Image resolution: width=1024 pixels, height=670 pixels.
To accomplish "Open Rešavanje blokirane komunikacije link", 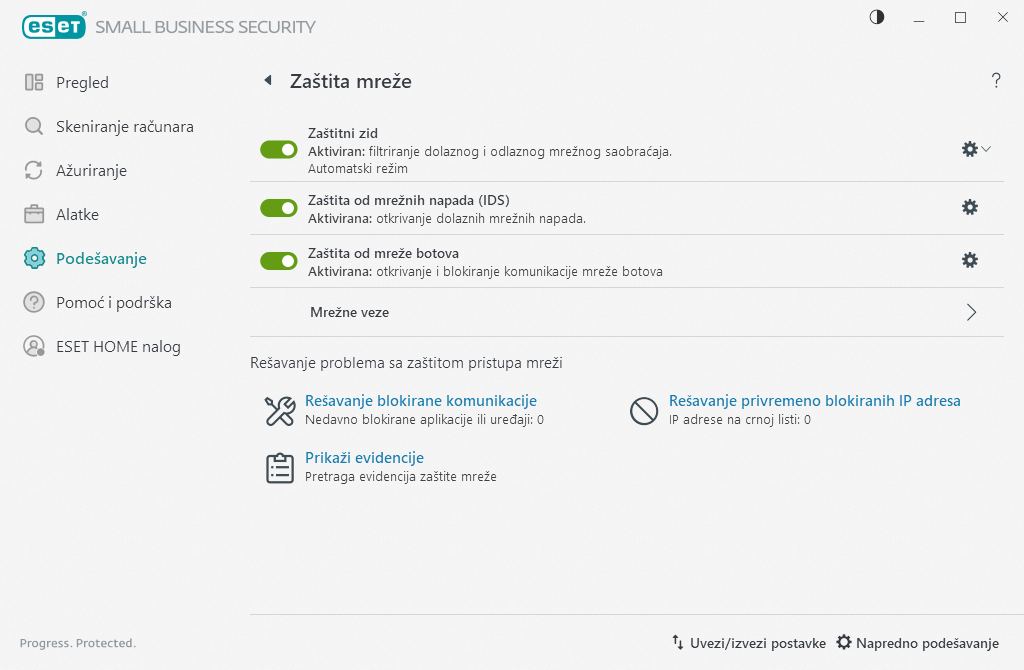I will (x=421, y=401).
